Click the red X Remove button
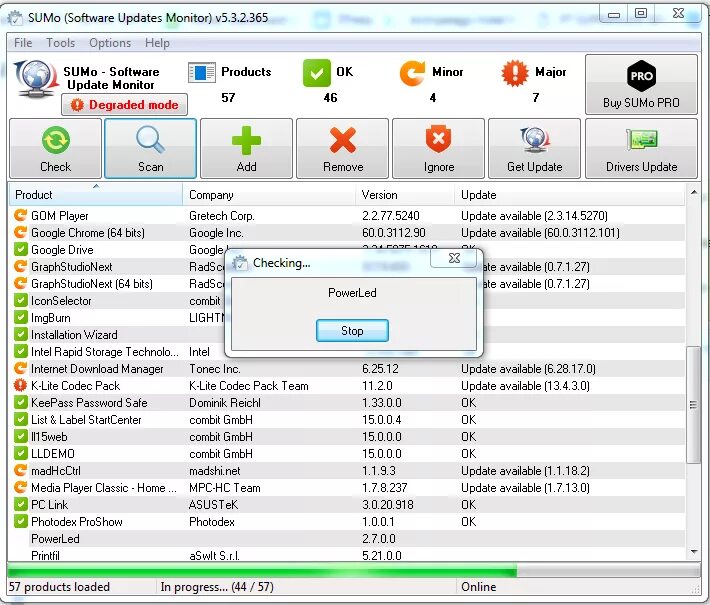Image resolution: width=710 pixels, height=605 pixels. [x=342, y=149]
